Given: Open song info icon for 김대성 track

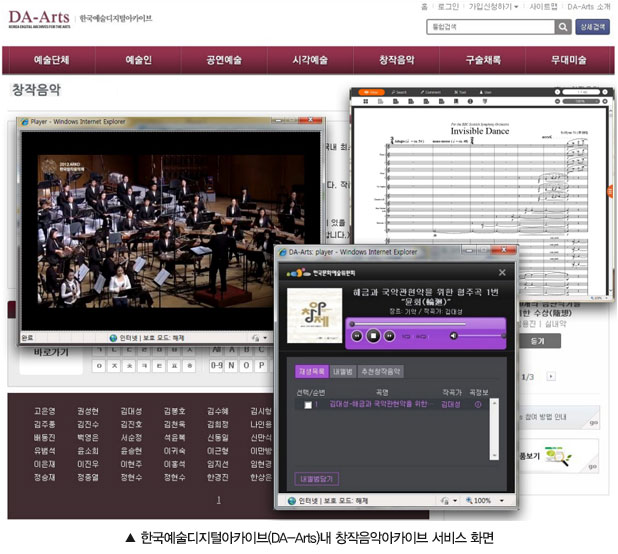Looking at the screenshot, I should (478, 404).
